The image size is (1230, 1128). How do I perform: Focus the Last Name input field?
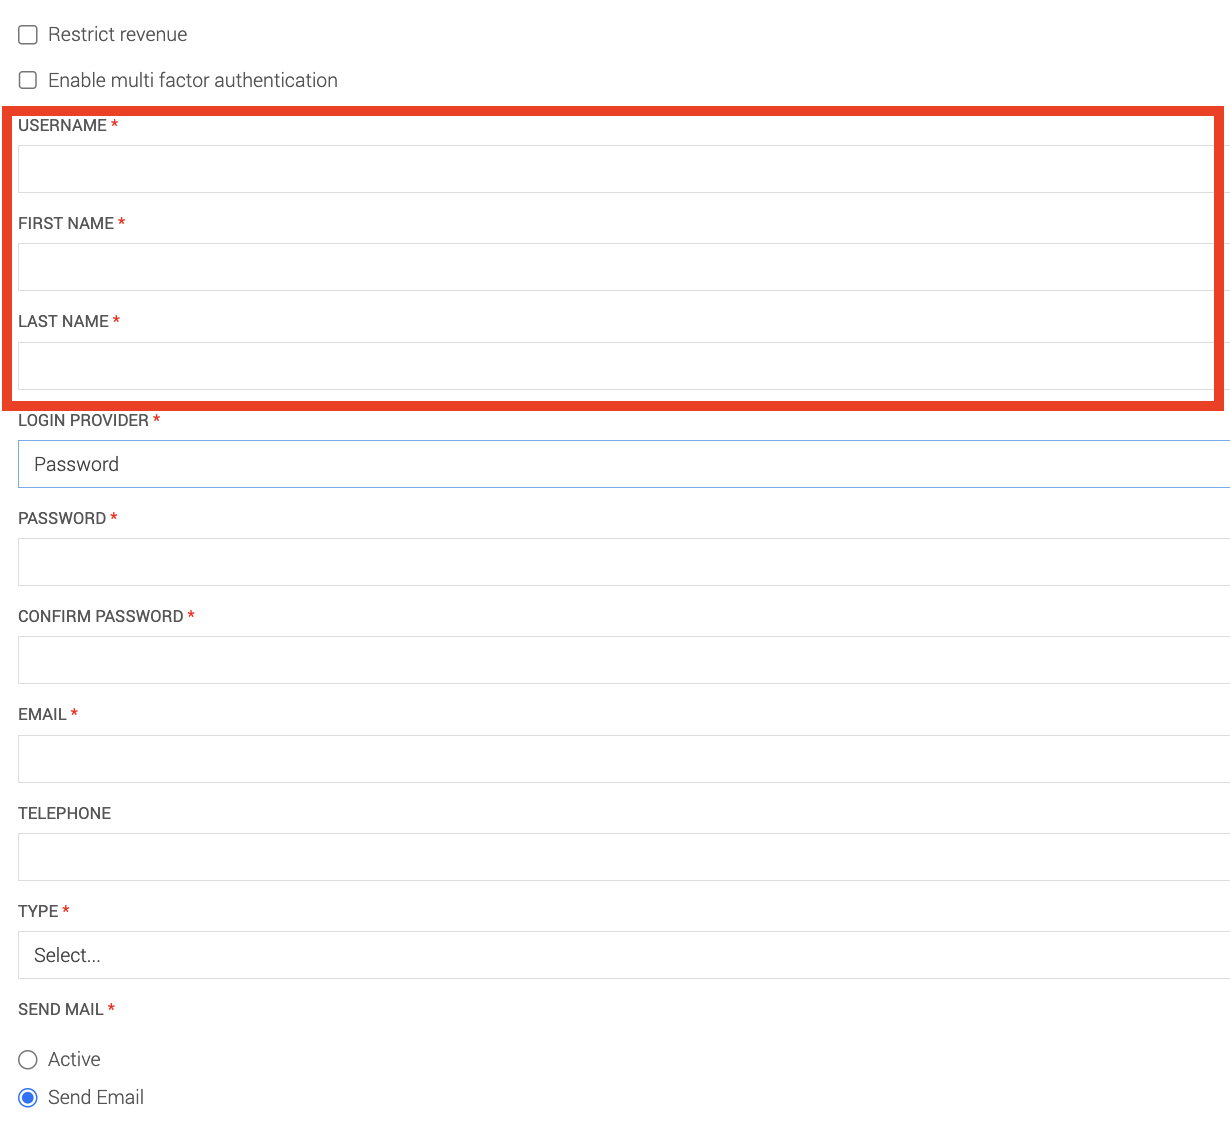(x=624, y=366)
